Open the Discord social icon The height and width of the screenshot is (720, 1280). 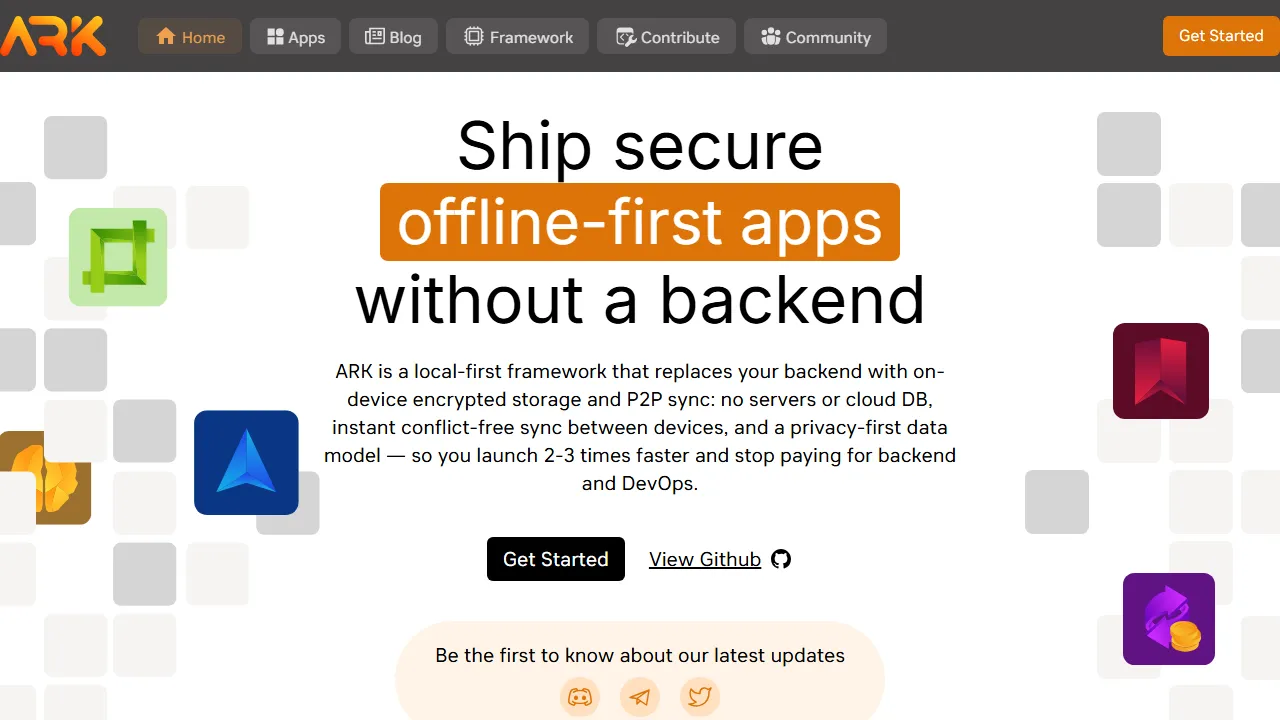(580, 697)
